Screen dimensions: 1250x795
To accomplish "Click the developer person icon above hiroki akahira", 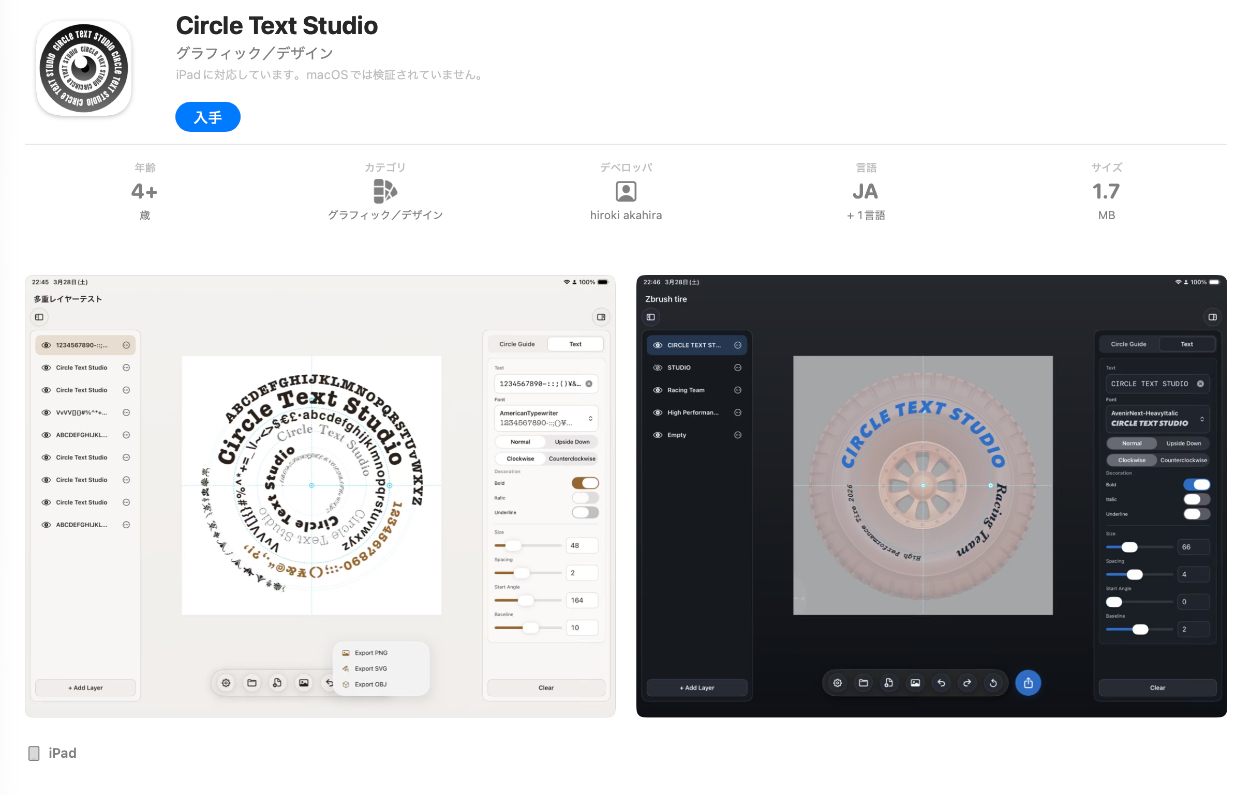I will point(625,191).
